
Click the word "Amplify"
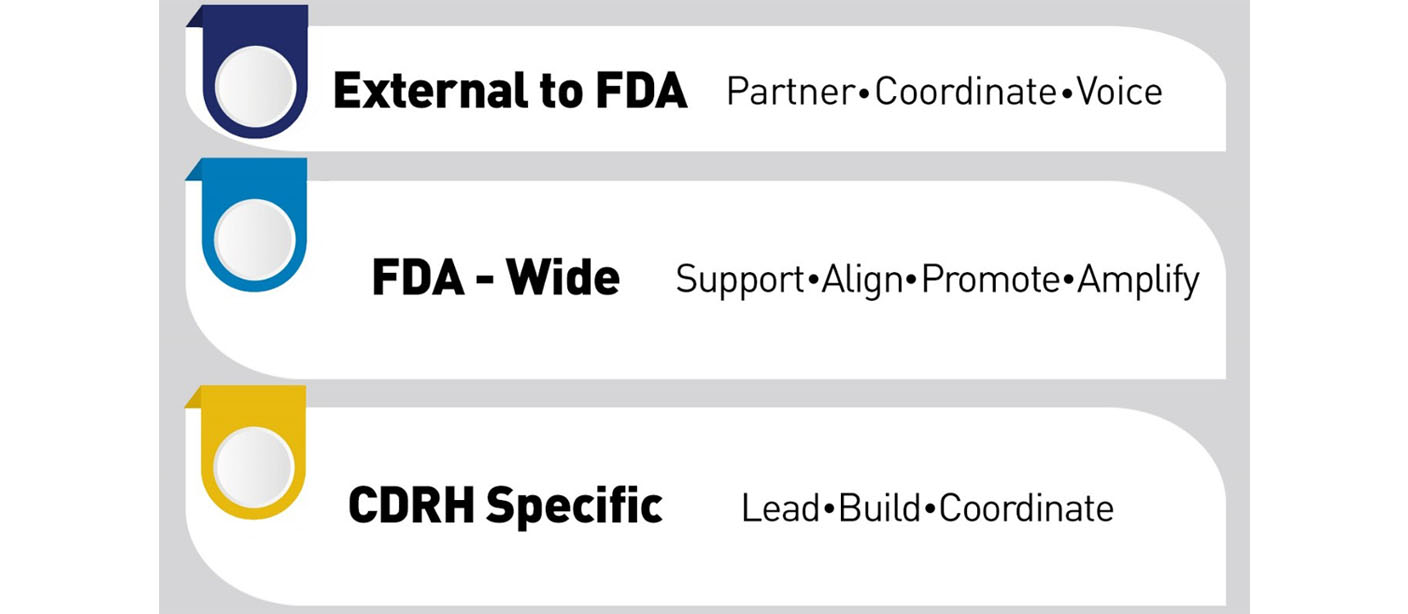click(1138, 280)
